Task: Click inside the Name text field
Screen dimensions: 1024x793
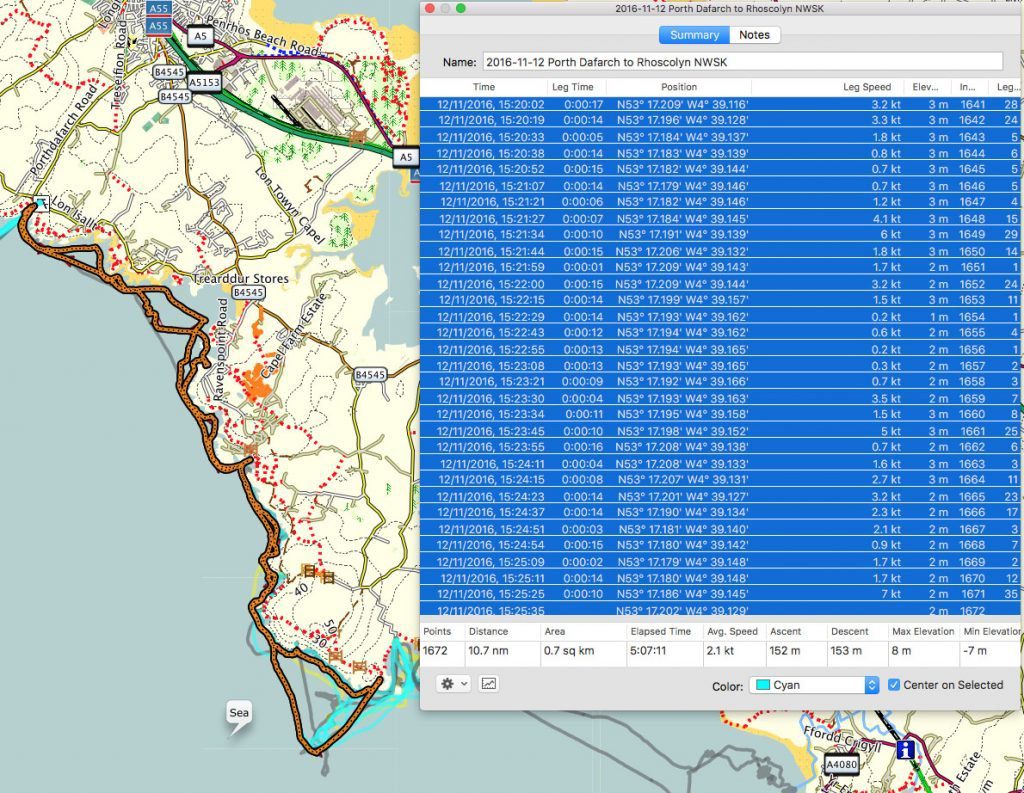Action: click(x=740, y=60)
